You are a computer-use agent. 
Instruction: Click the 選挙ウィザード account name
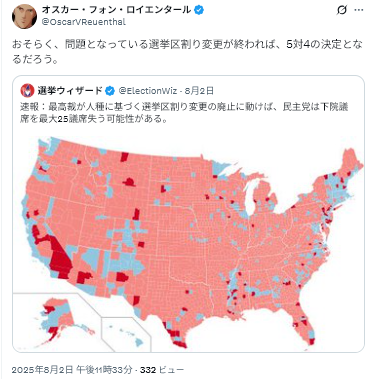pyautogui.click(x=70, y=91)
